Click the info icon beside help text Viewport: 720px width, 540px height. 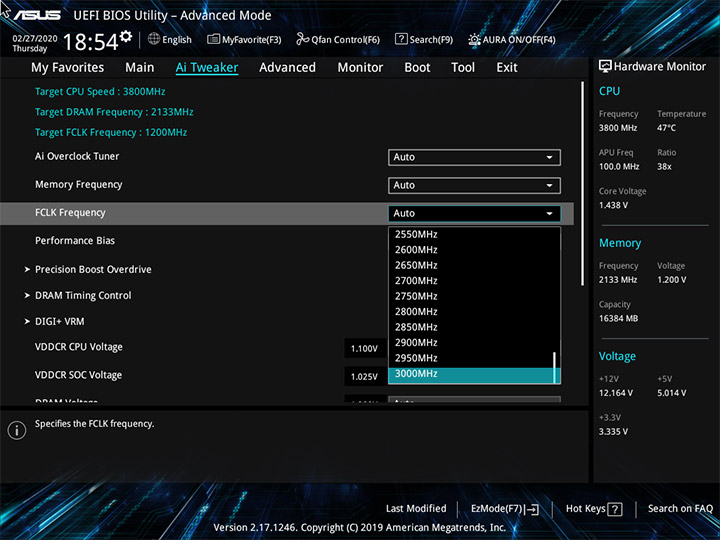(17, 430)
